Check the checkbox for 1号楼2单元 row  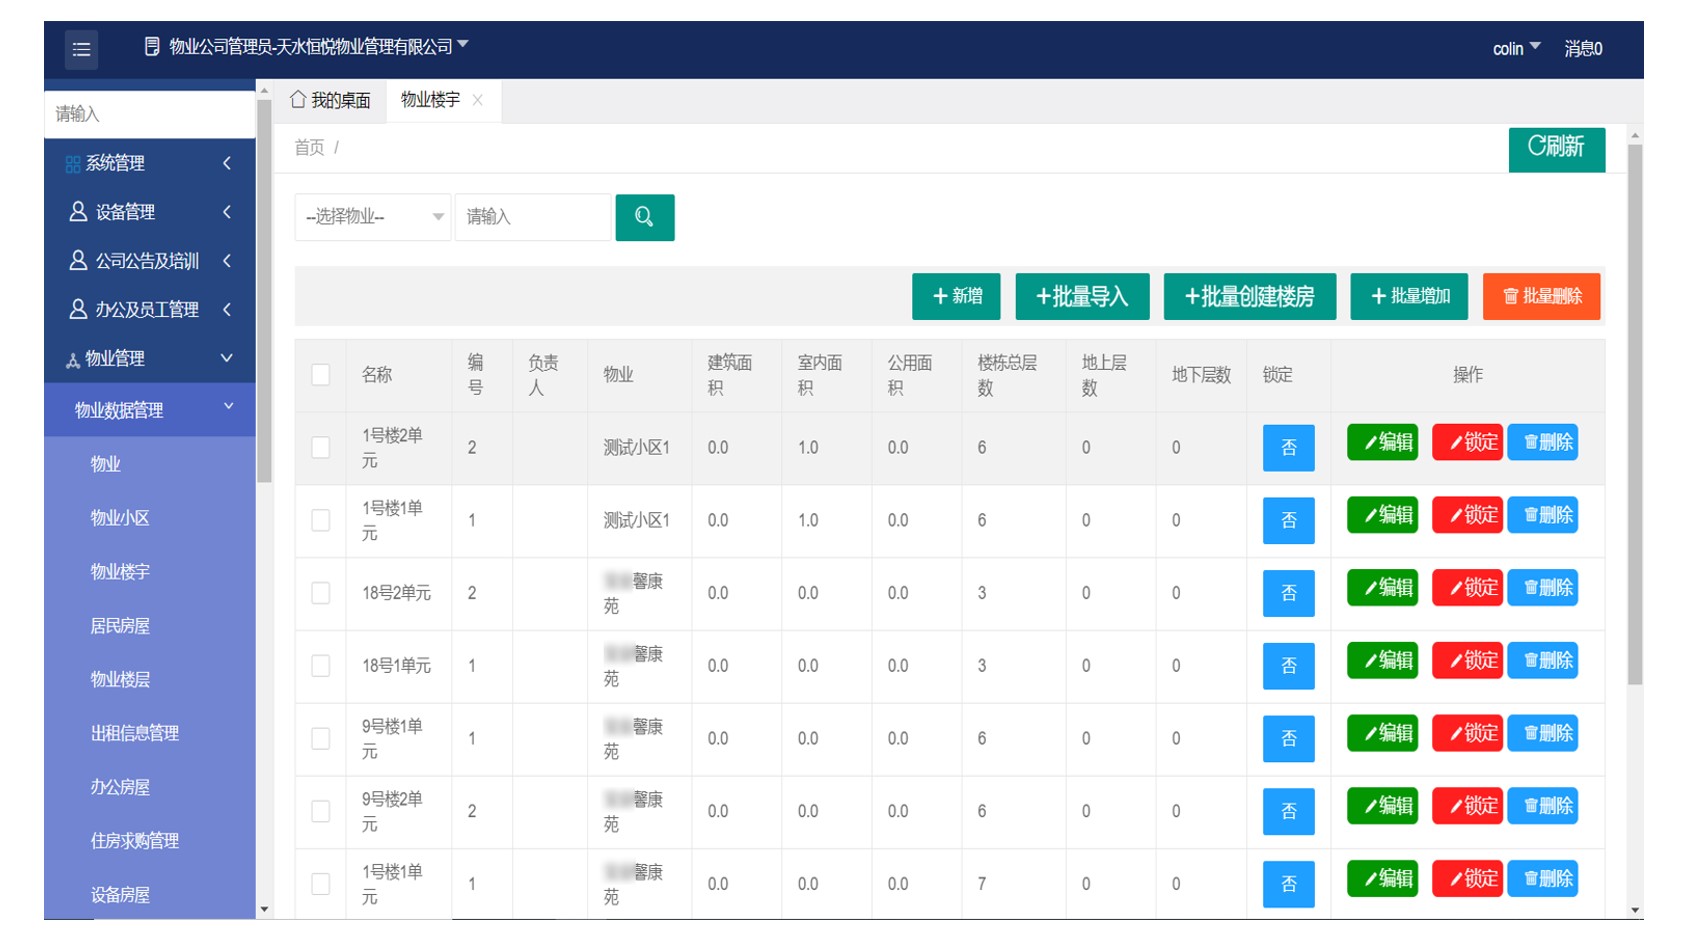[321, 447]
